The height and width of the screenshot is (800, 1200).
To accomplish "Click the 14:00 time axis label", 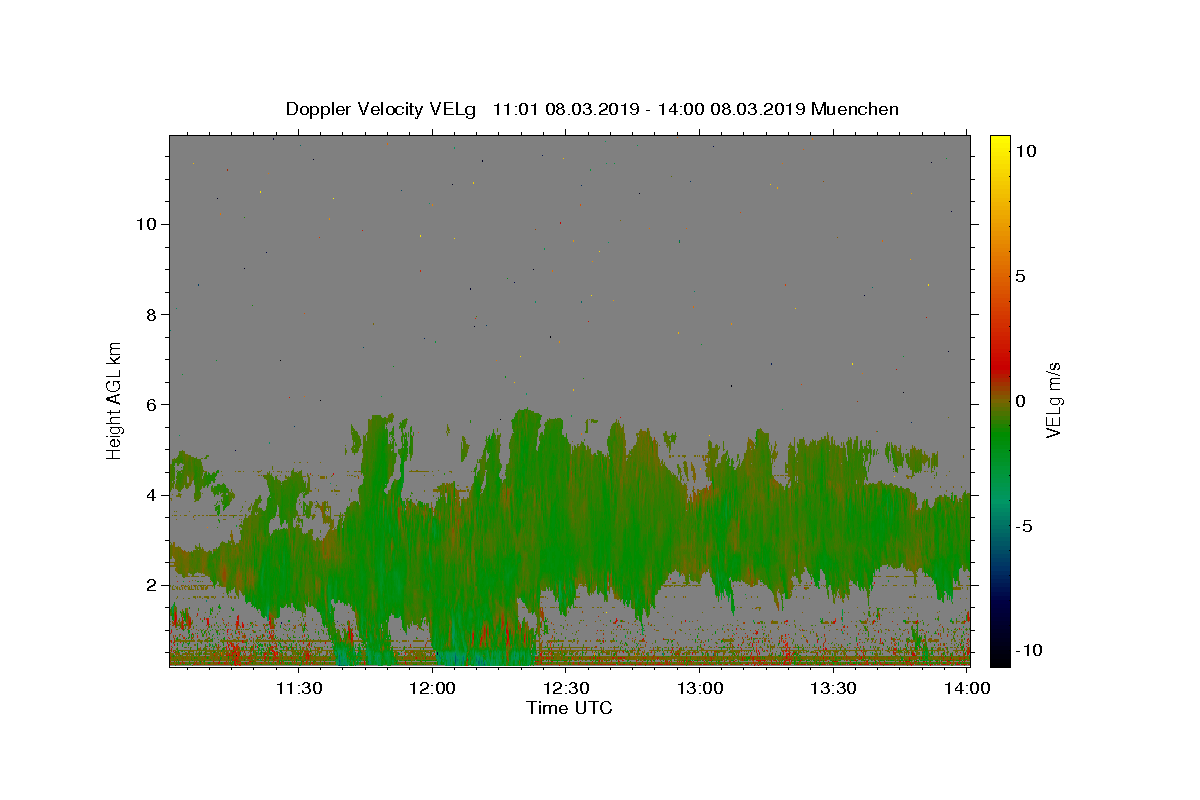I will pyautogui.click(x=967, y=689).
